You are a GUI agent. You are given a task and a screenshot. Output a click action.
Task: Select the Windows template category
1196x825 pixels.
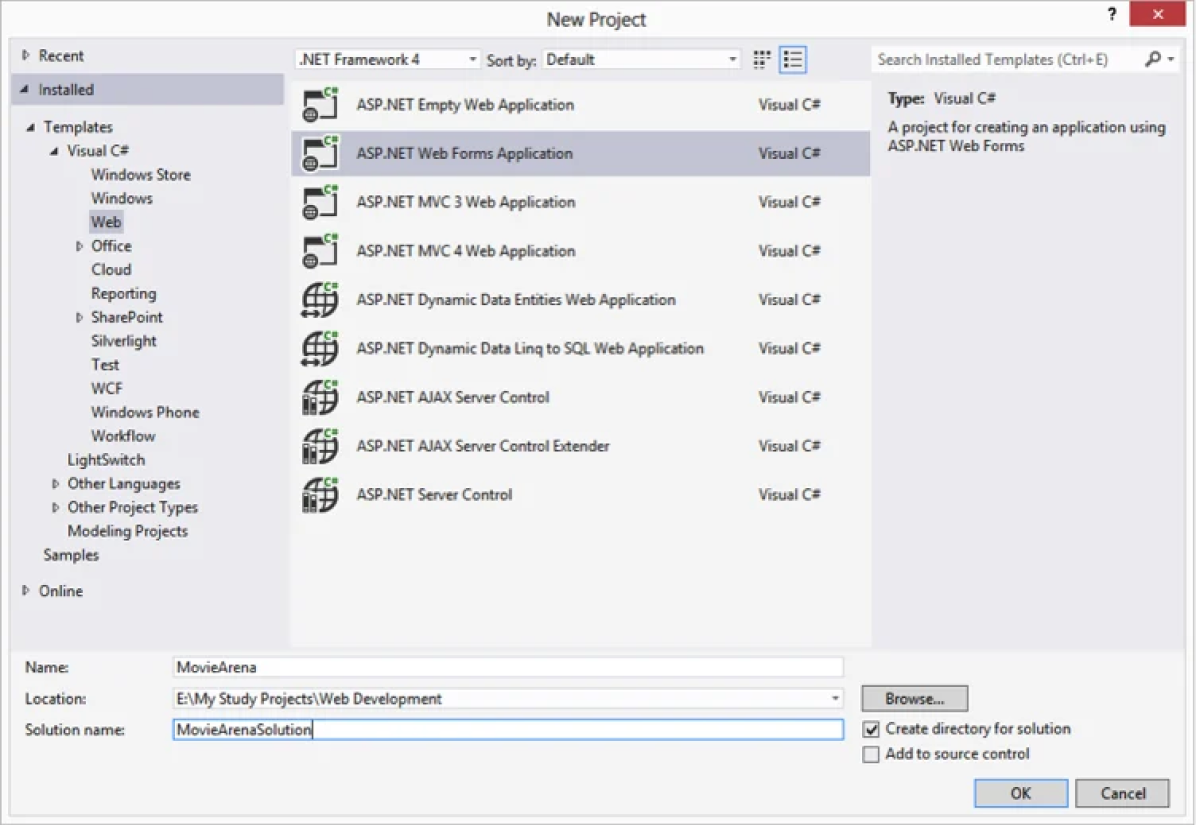point(122,198)
